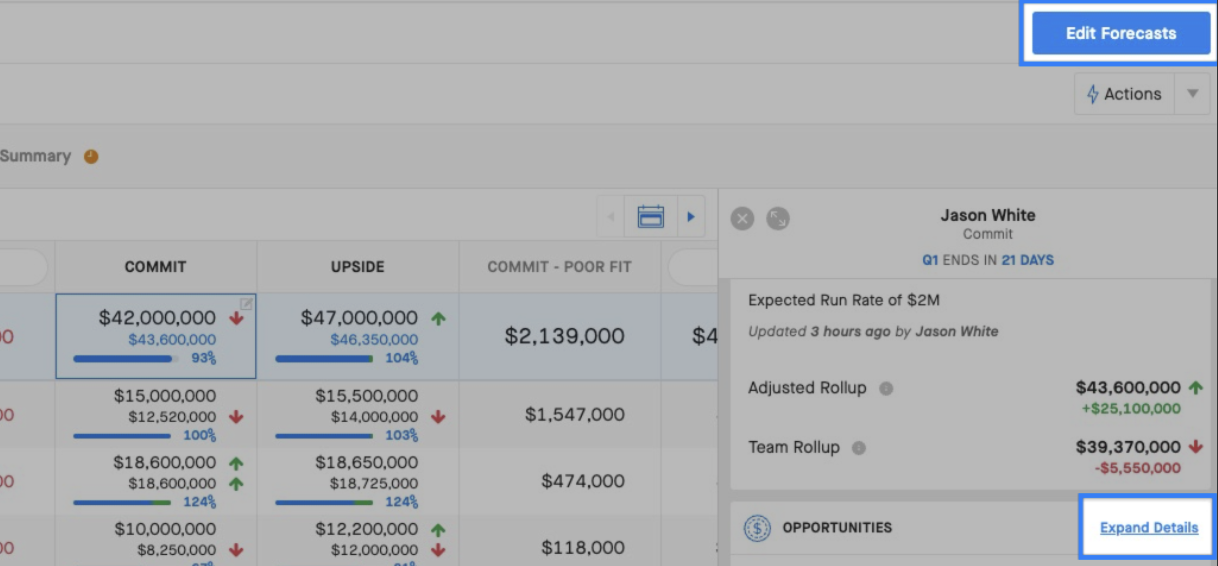Image resolution: width=1218 pixels, height=566 pixels.
Task: Click the red down arrow beside $8,250,000
Action: click(236, 550)
